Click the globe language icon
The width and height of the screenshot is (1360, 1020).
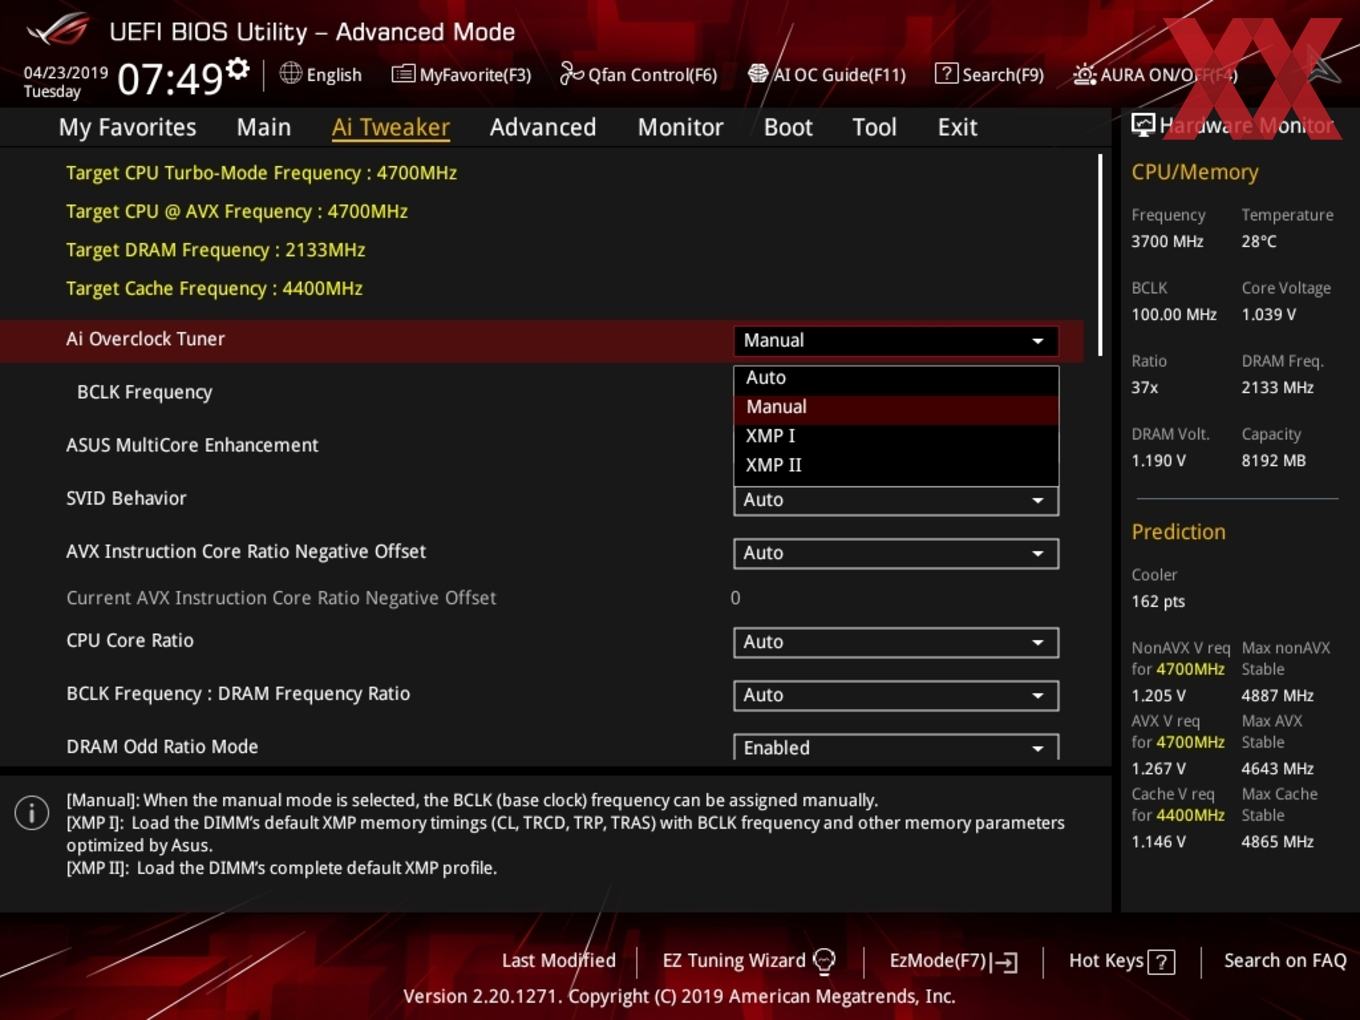click(290, 73)
